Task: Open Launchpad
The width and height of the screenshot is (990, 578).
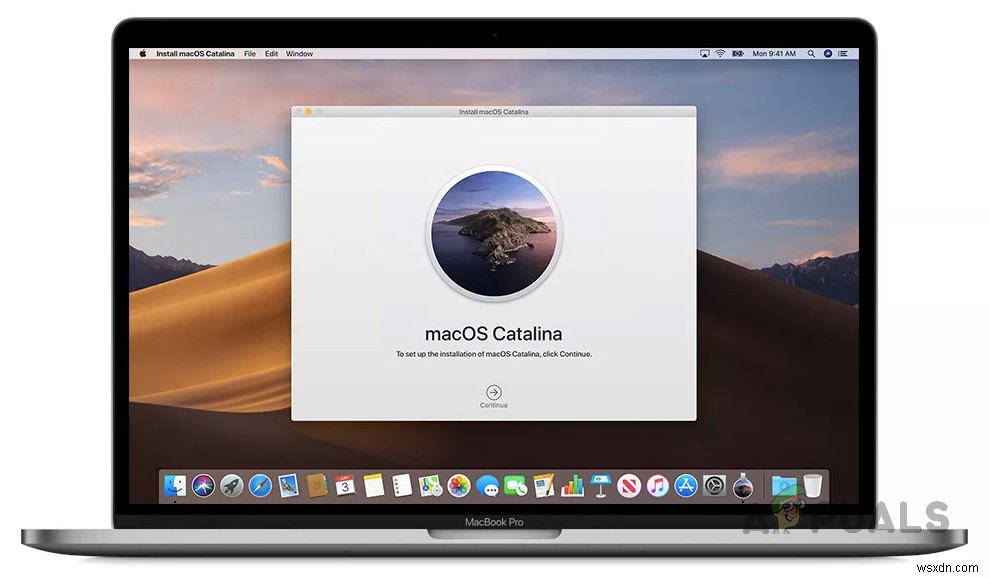Action: click(231, 486)
